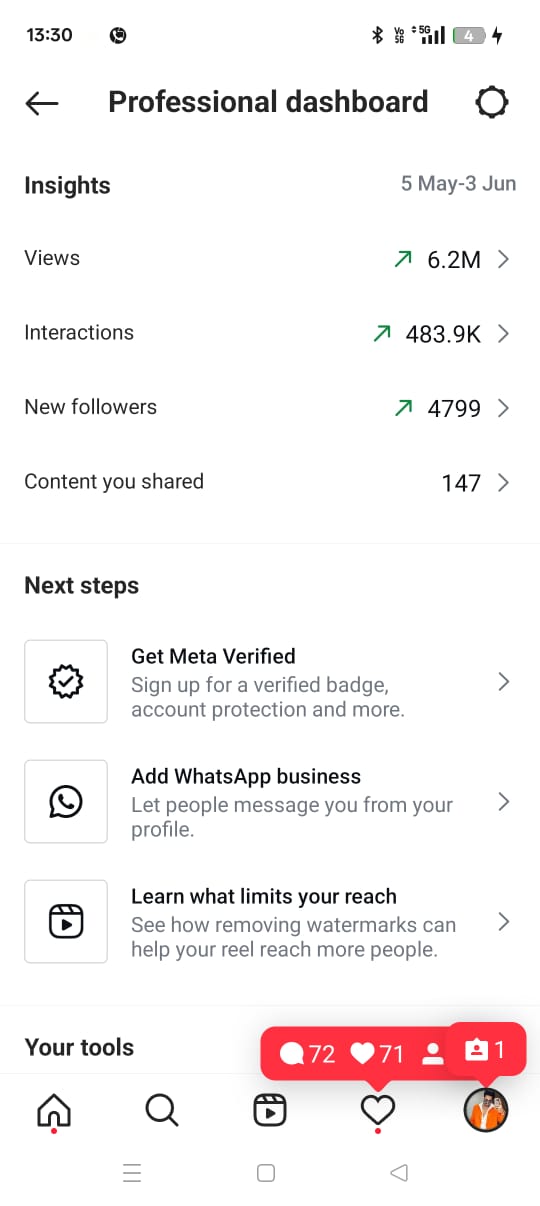Tap the Meta Verified badge icon

tap(66, 682)
